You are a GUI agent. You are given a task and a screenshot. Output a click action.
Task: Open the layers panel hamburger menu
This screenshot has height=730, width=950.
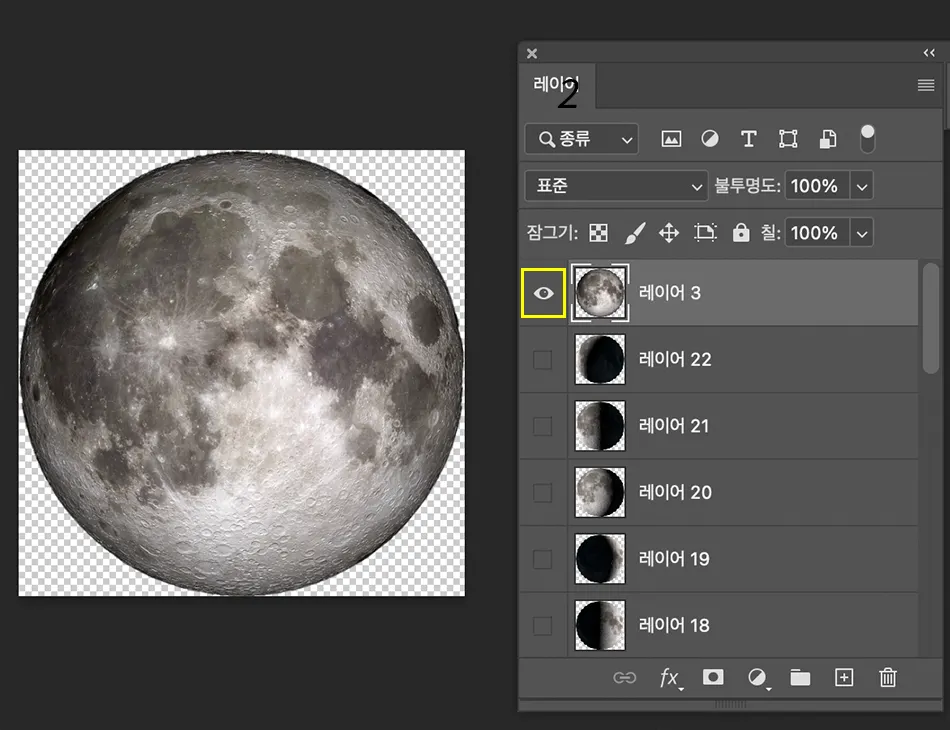click(926, 86)
